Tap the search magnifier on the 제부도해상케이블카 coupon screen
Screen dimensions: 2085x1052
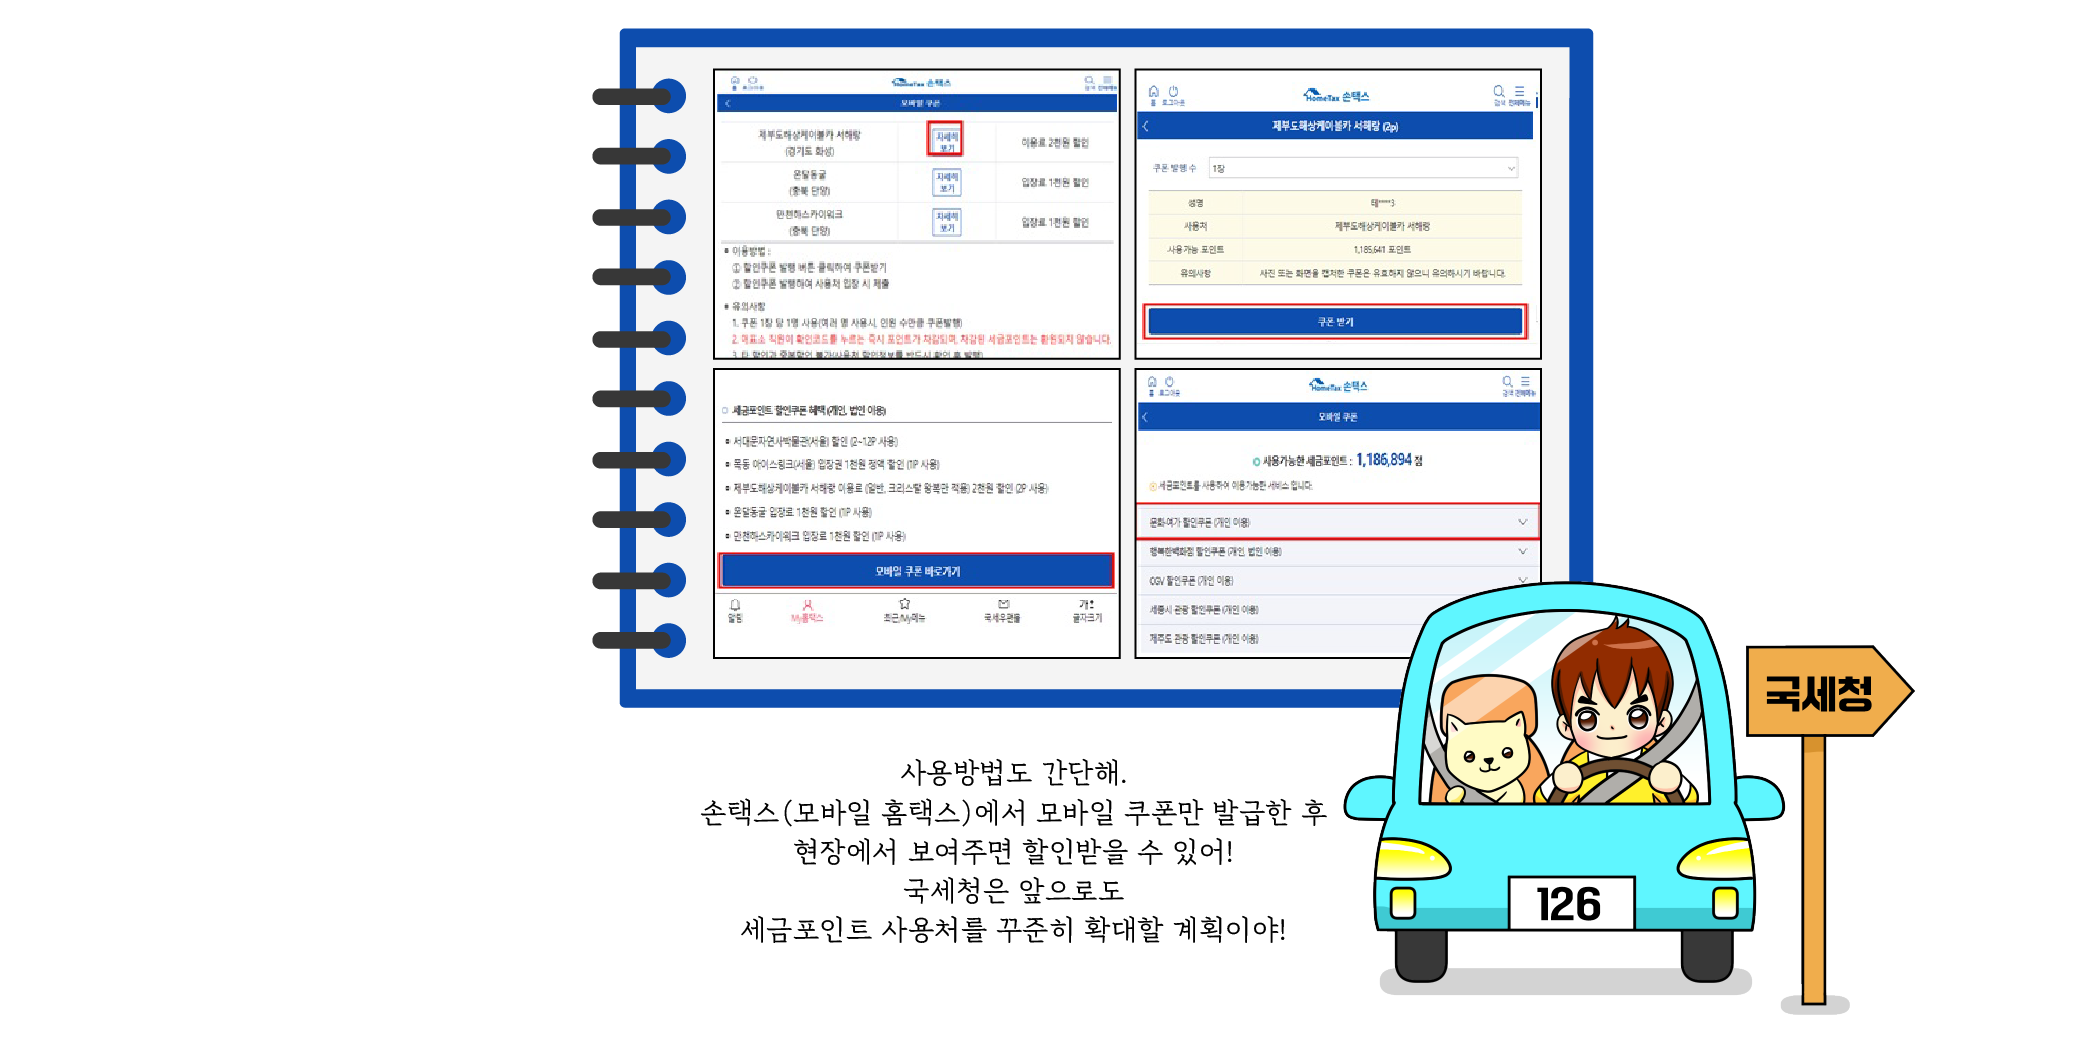click(1498, 92)
